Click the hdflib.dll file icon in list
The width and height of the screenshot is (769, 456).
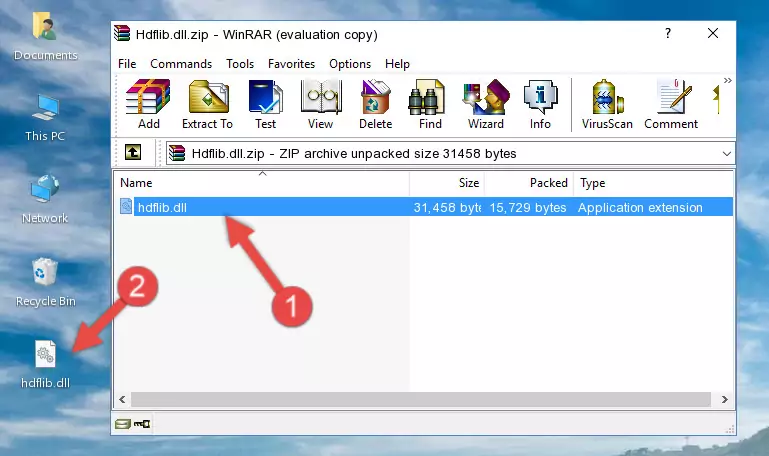click(x=126, y=206)
